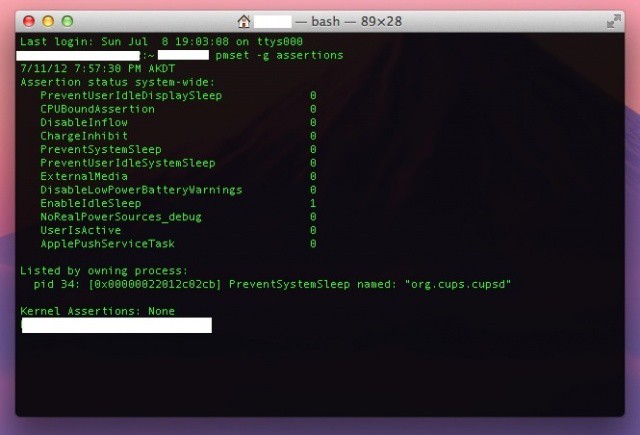Viewport: 640px width, 435px height.
Task: Enter full screen using the top-right arrows icon
Action: pos(613,20)
